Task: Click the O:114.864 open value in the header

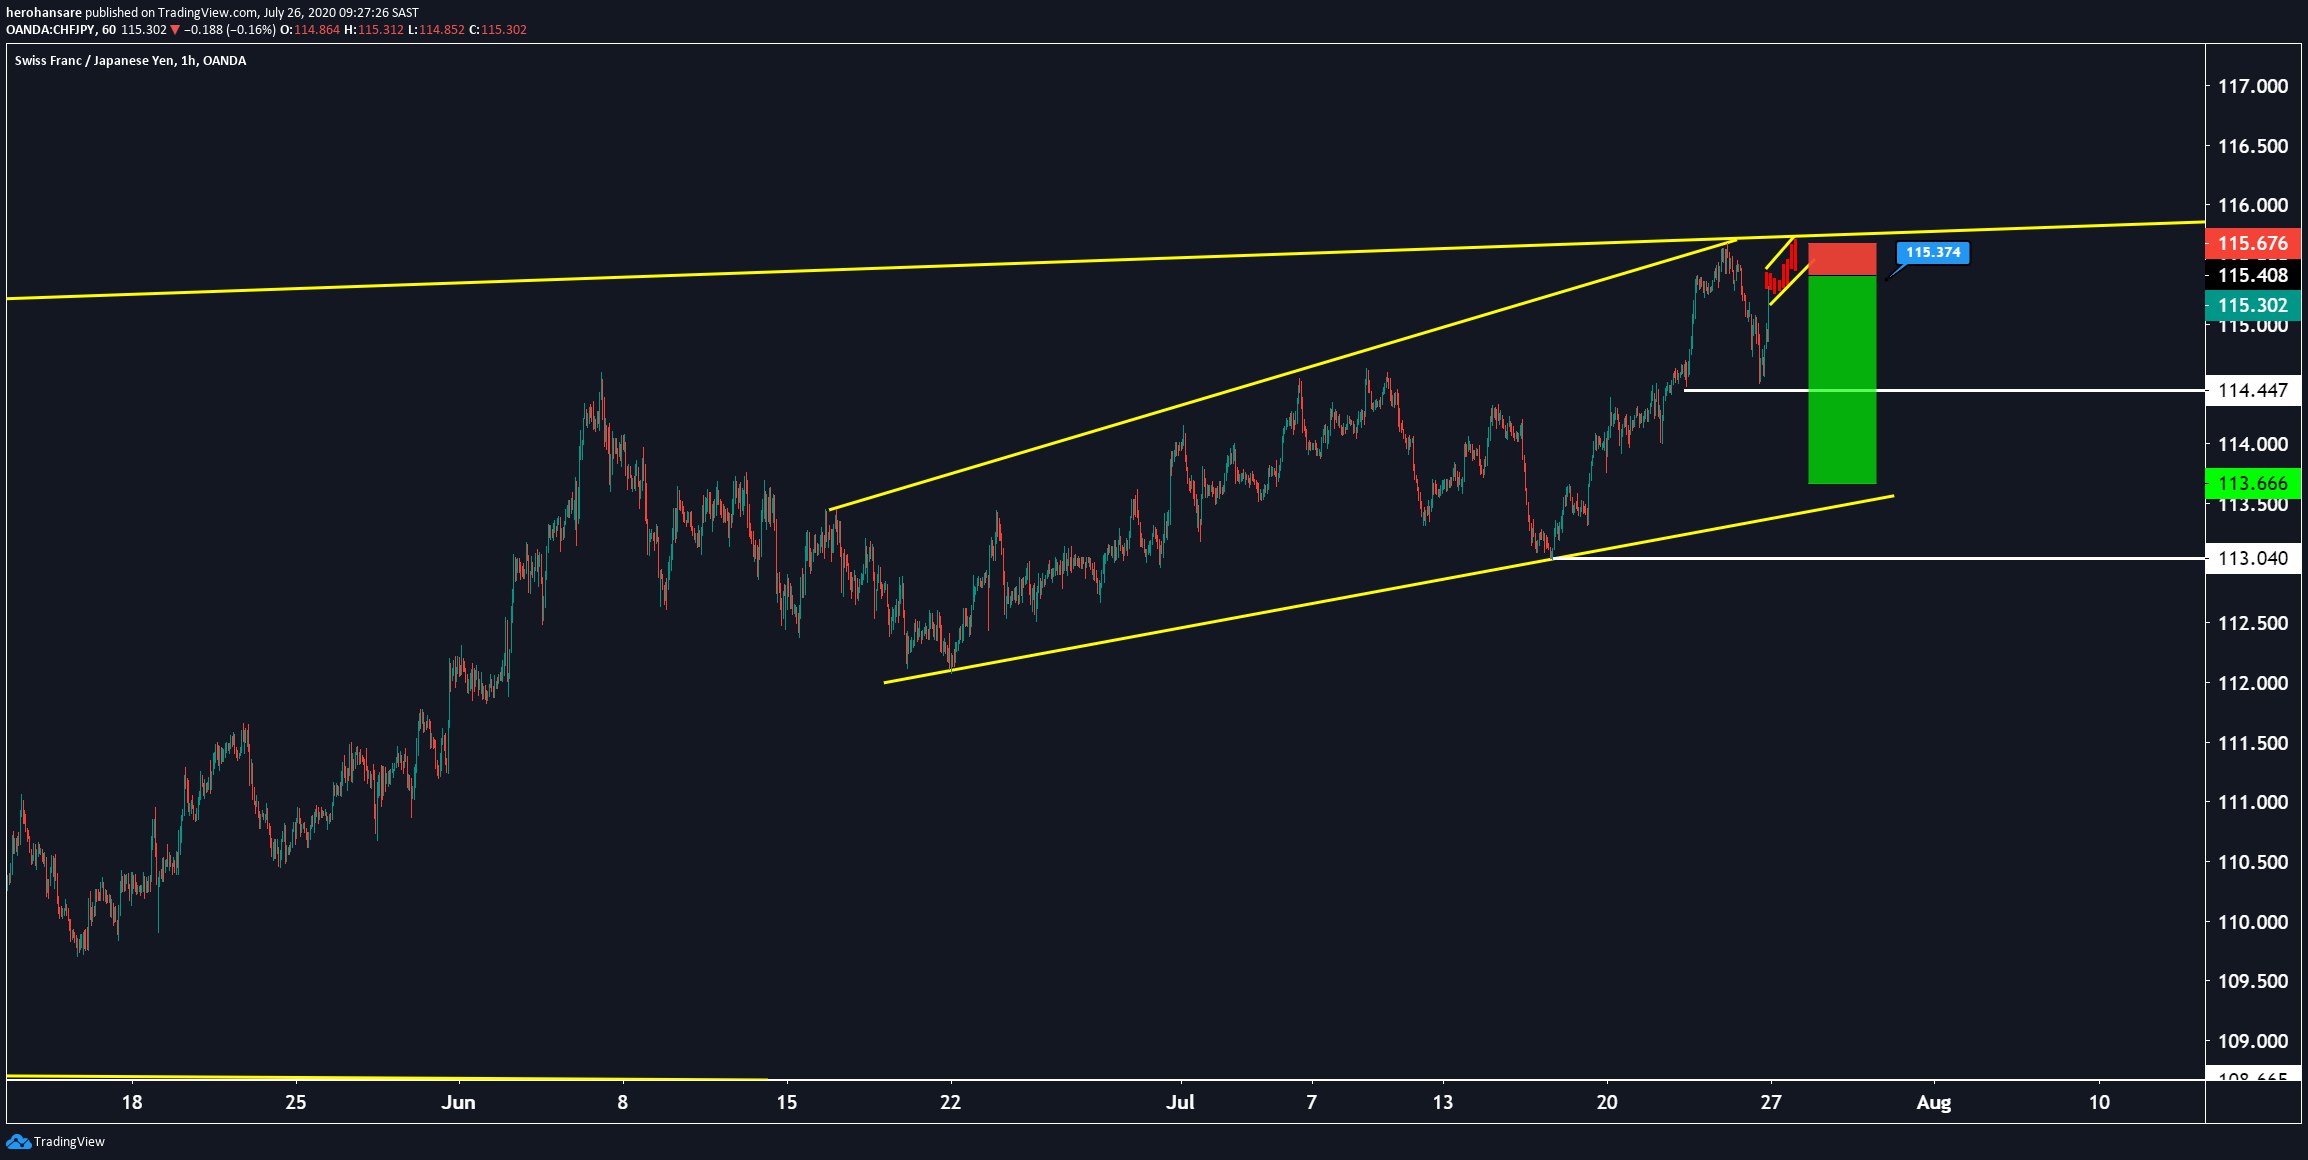Action: click(310, 30)
